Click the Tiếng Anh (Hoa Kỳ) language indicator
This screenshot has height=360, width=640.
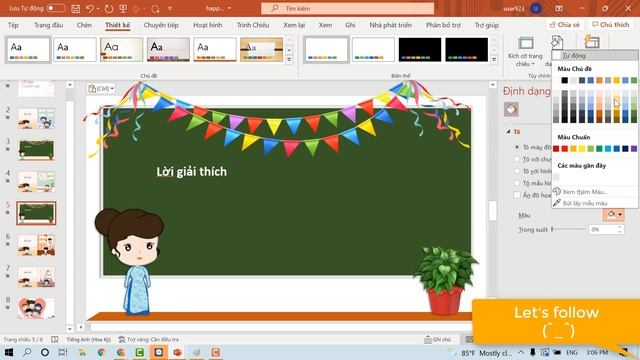tap(88, 340)
